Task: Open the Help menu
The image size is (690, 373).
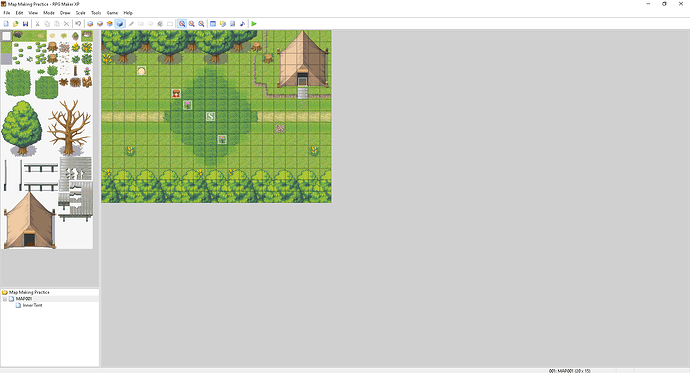Action: pyautogui.click(x=128, y=13)
